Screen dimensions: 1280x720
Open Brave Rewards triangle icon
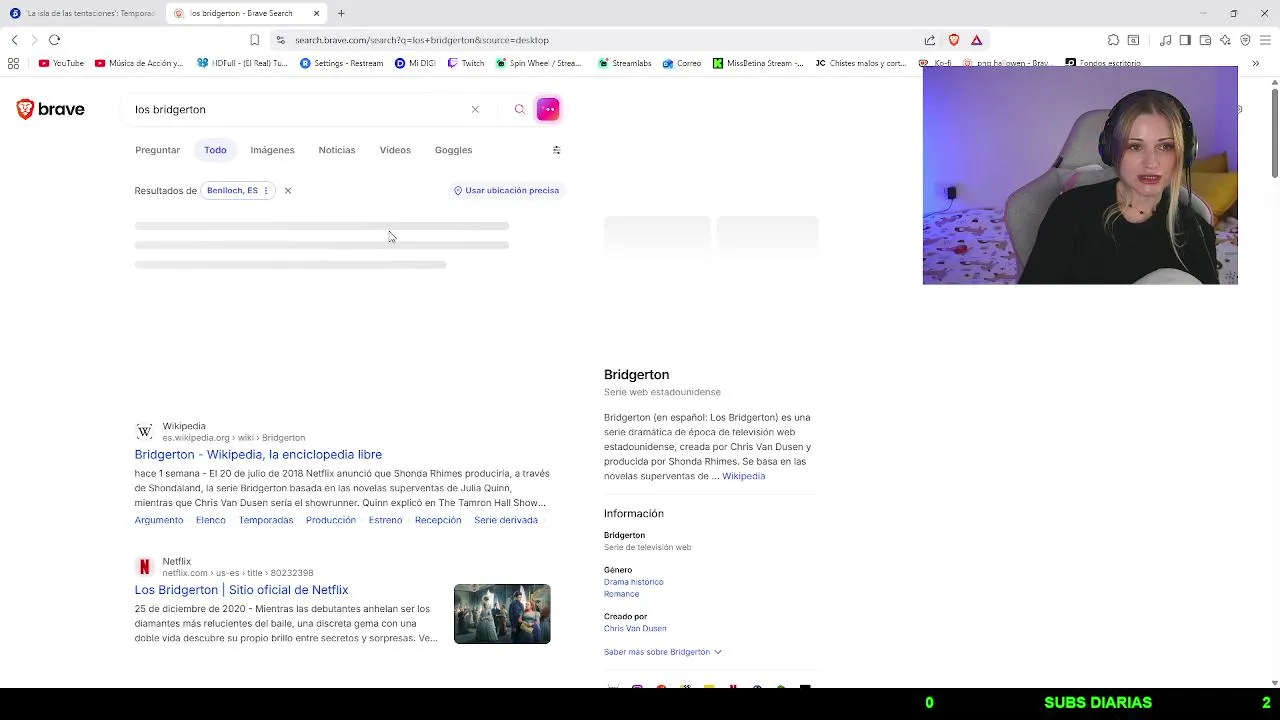coord(977,40)
